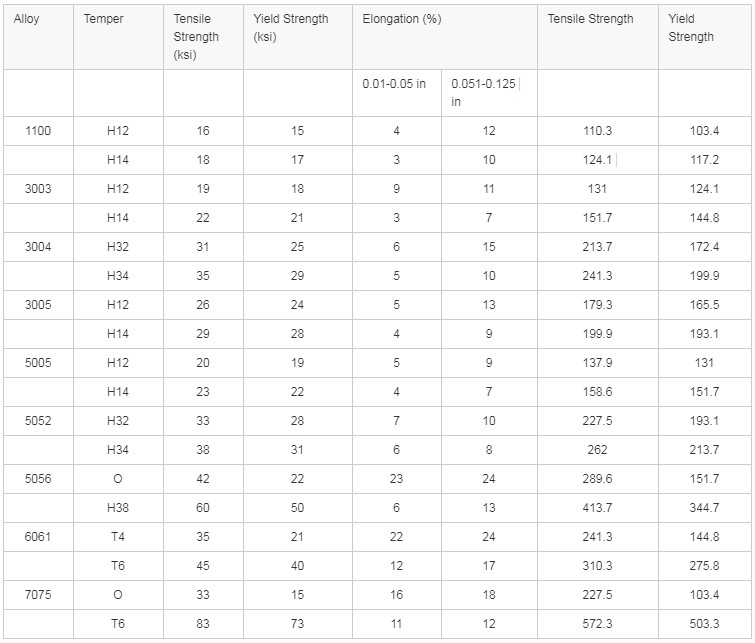The width and height of the screenshot is (755, 643).
Task: Select the H38 temper cell
Action: [x=118, y=508]
